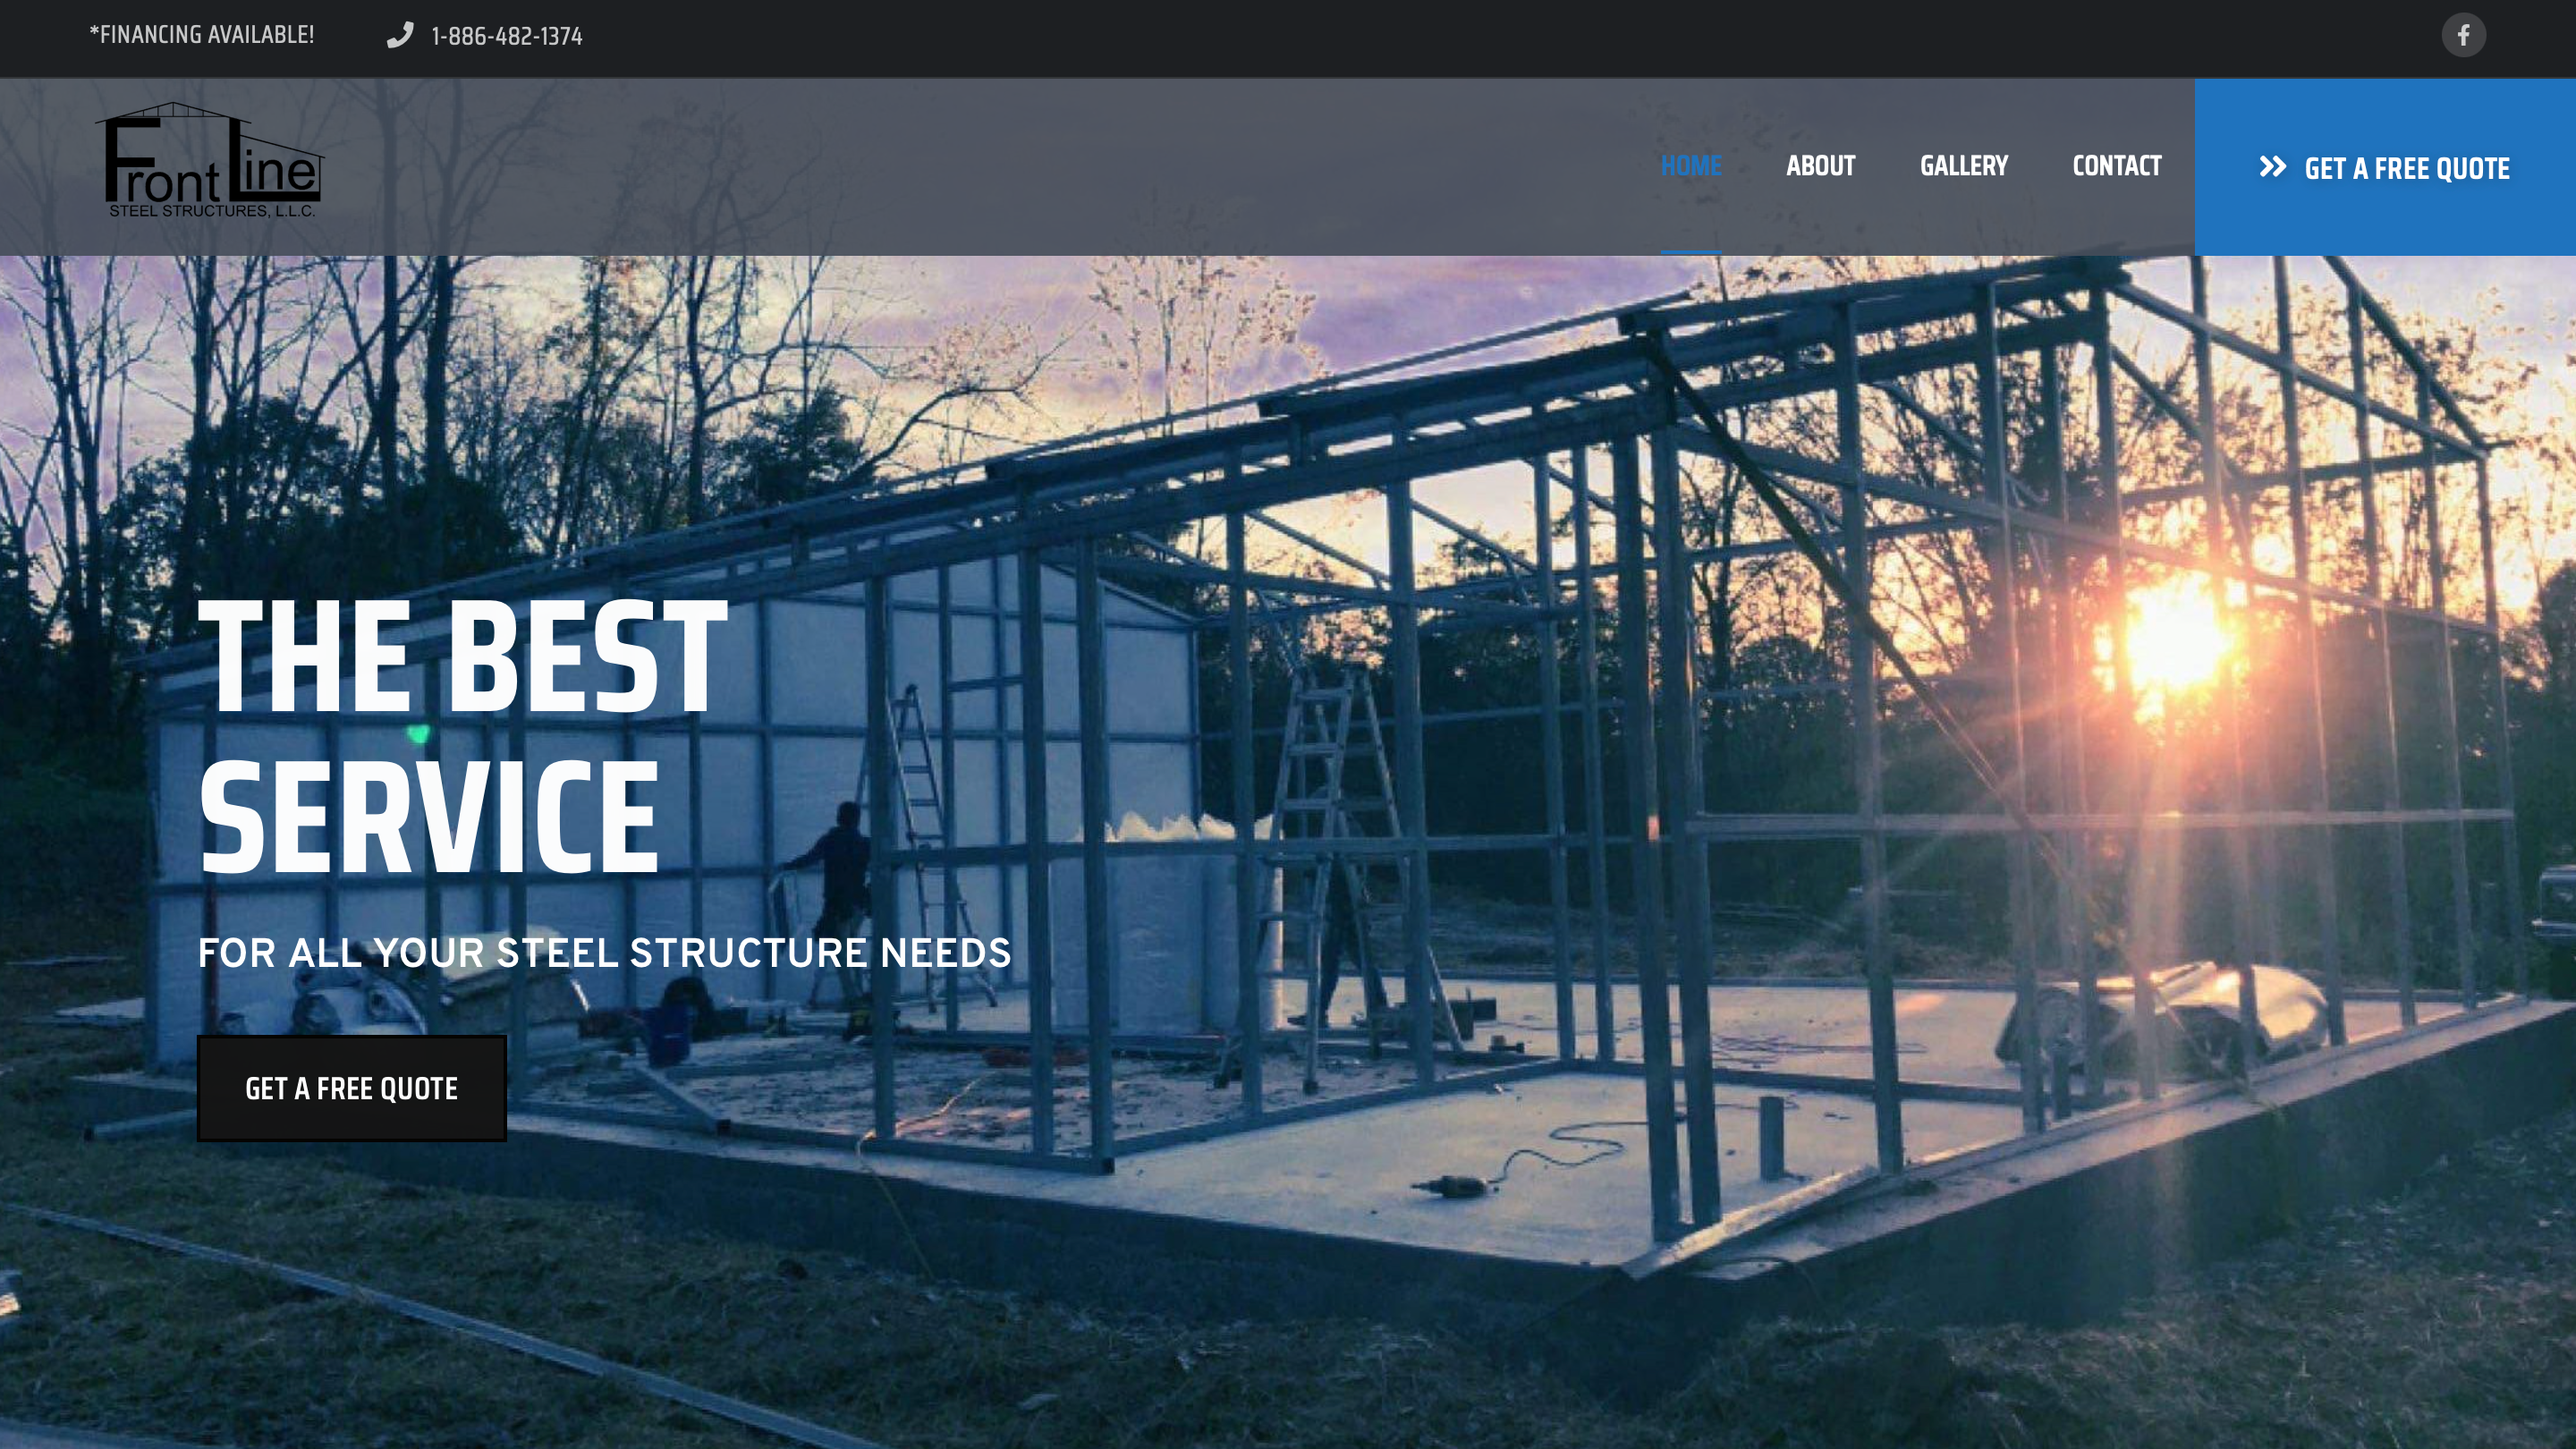The image size is (2576, 1449).
Task: Click the phone handset icon
Action: [x=400, y=36]
